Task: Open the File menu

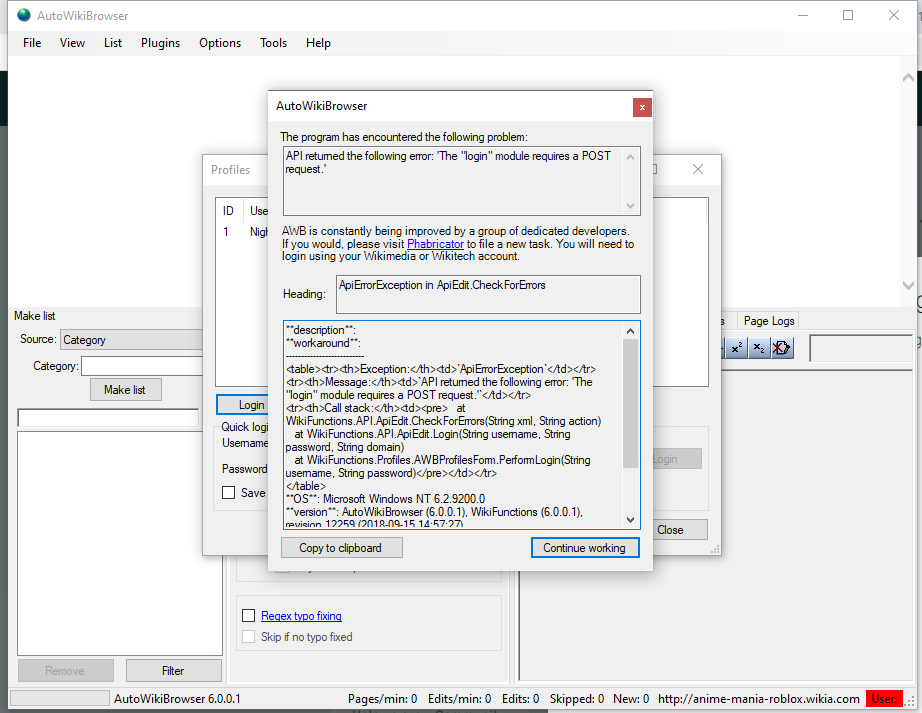Action: tap(32, 43)
